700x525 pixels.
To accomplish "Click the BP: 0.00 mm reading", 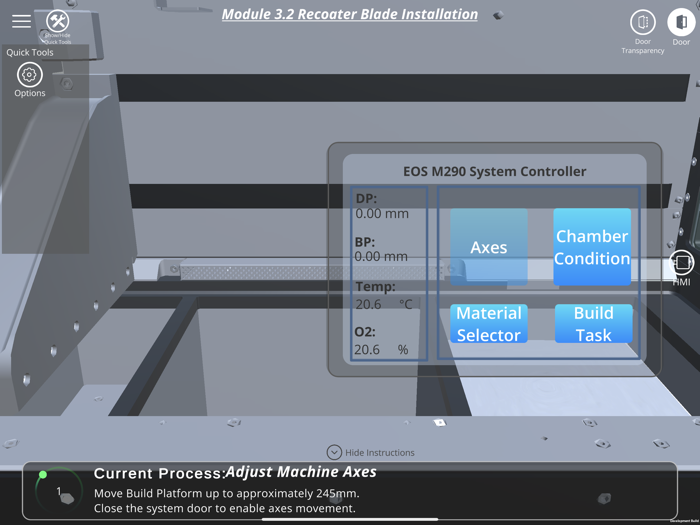I will tap(381, 249).
